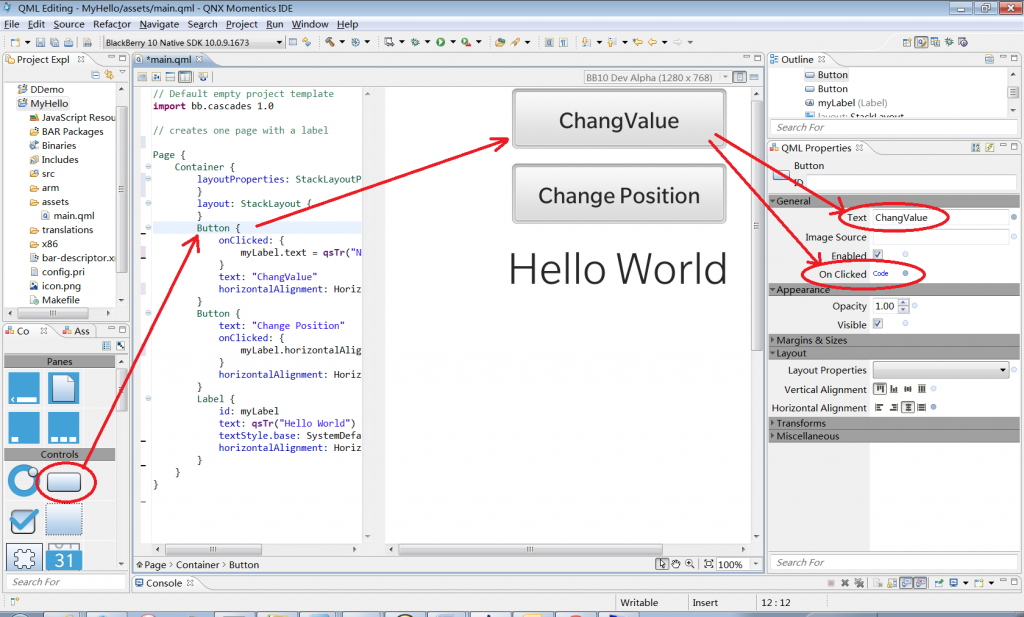Select the TabbedPane icon with three tabs
Screen dimensions: 1024x617
point(63,428)
